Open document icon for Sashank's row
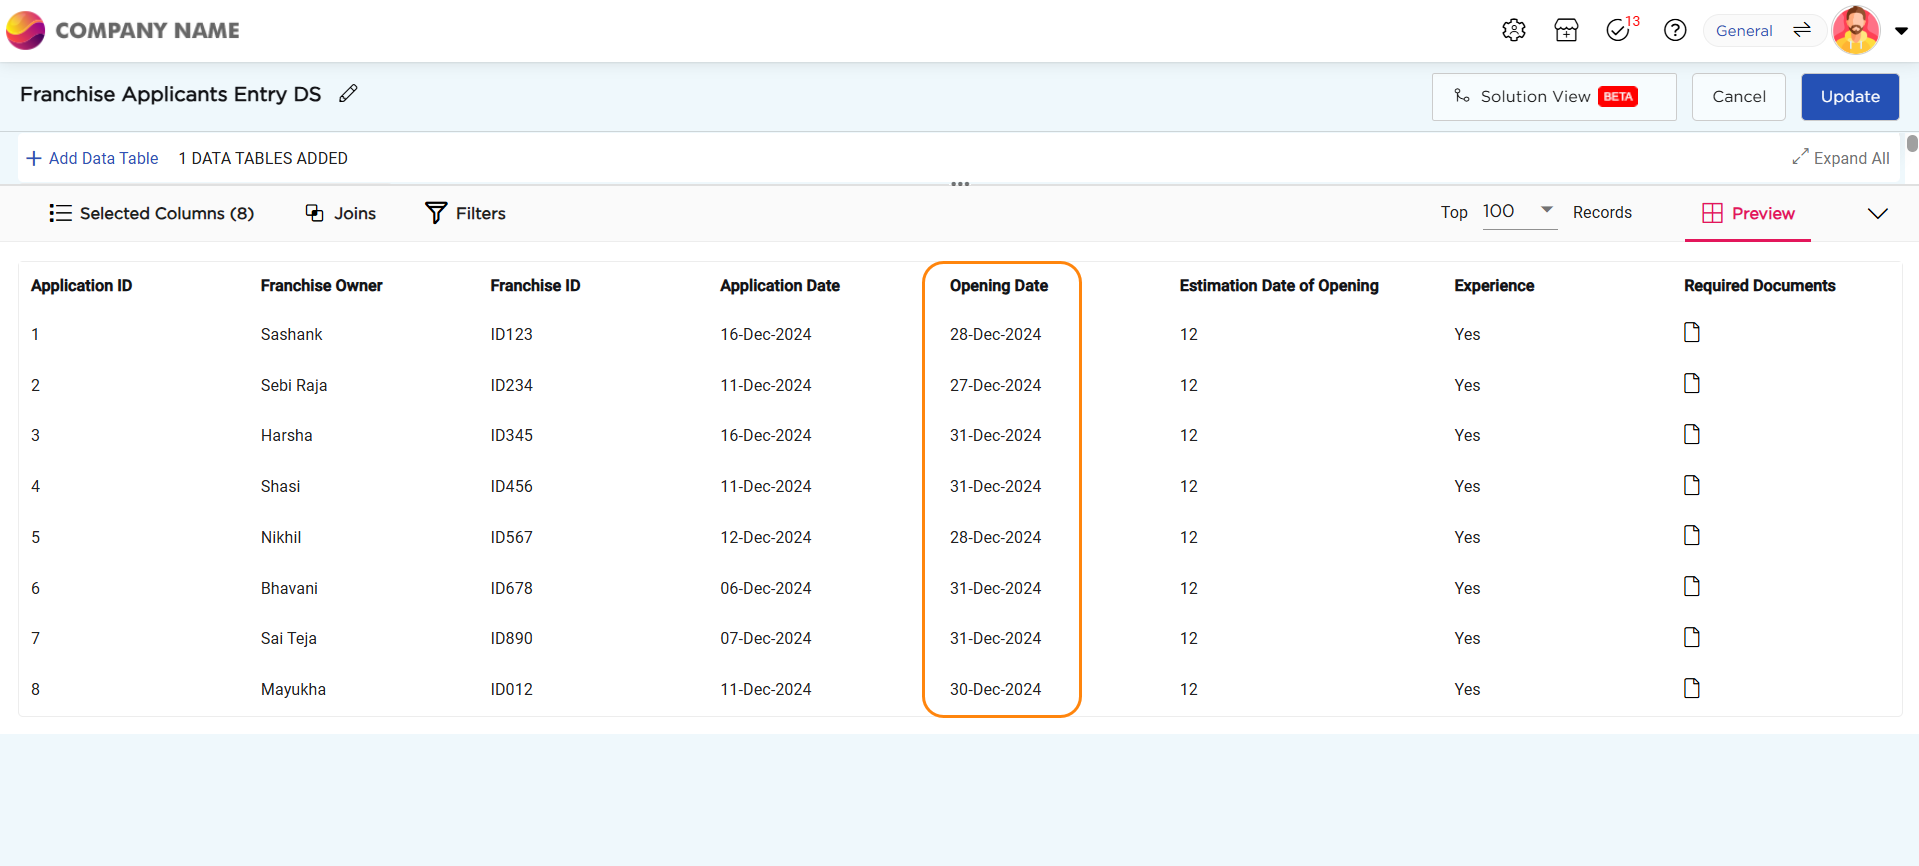Viewport: 1919px width, 866px height. 1691,333
